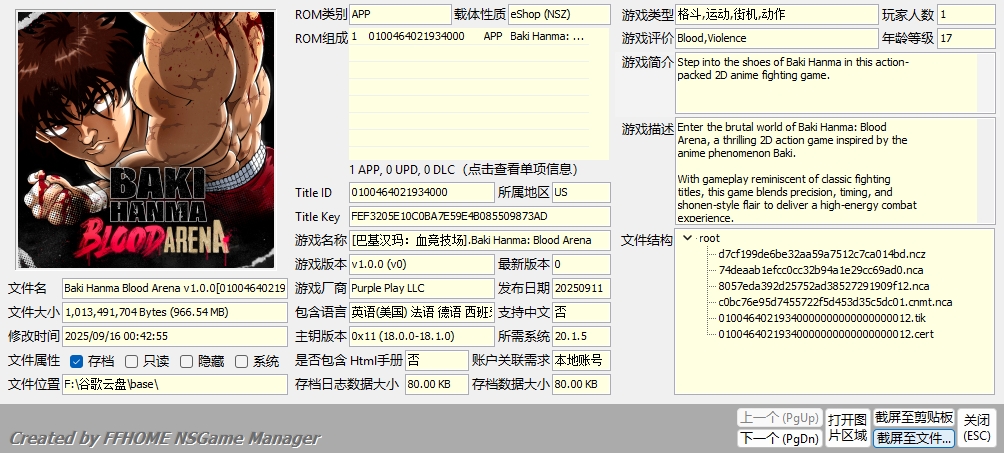Click the 最新版本 value 0
This screenshot has height=453, width=1004.
[581, 264]
